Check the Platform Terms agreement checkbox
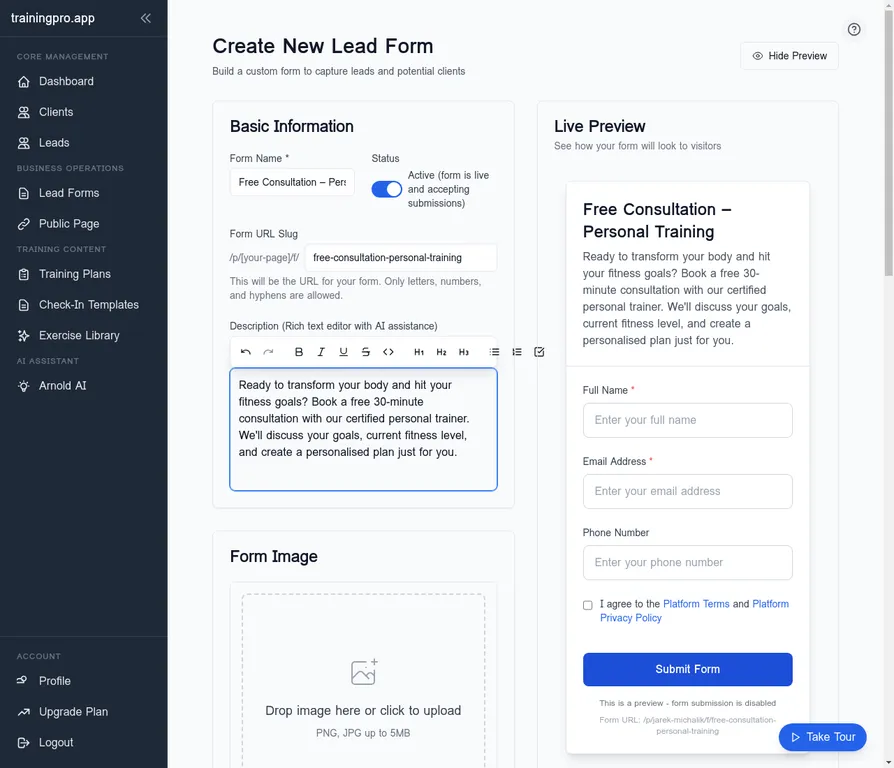 [588, 605]
